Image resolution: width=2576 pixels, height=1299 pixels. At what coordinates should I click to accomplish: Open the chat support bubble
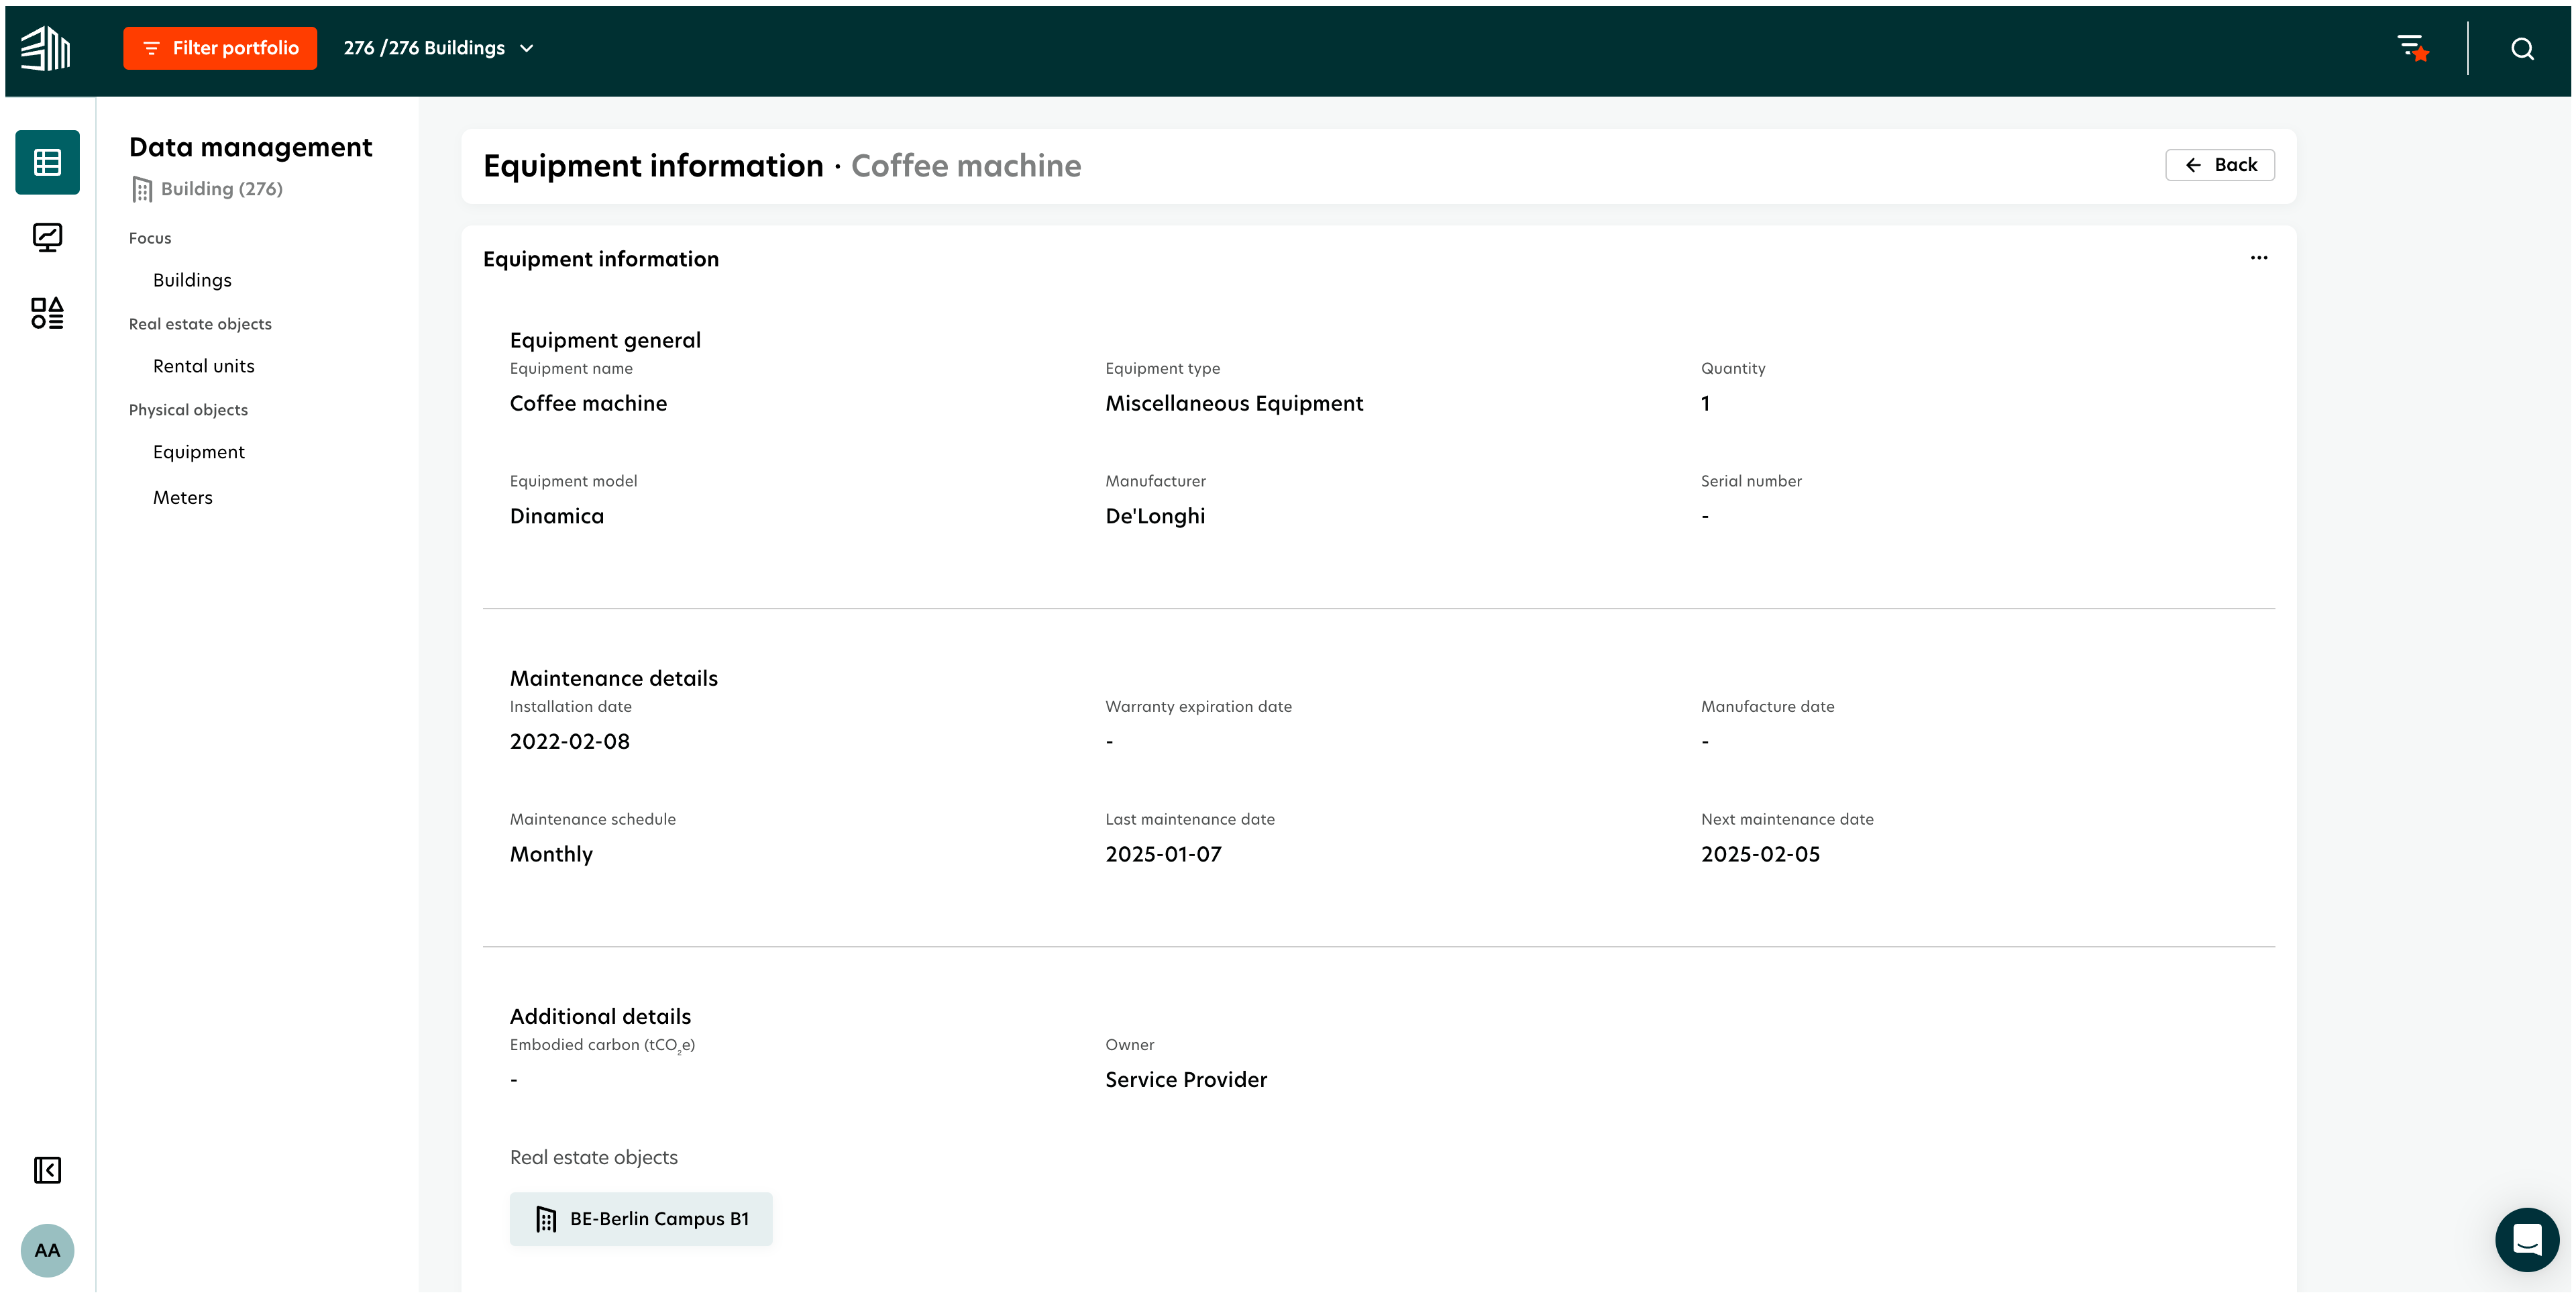click(x=2527, y=1240)
